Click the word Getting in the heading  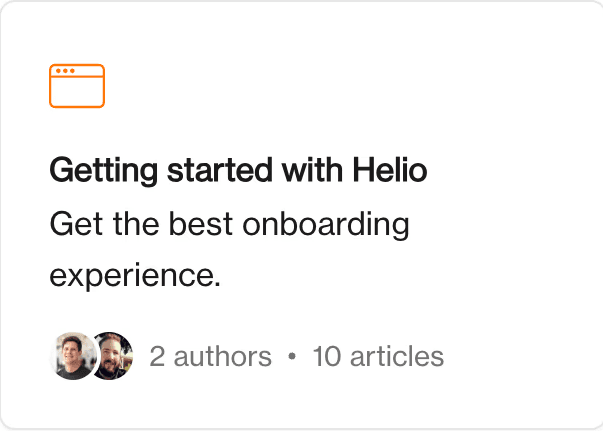click(x=104, y=170)
